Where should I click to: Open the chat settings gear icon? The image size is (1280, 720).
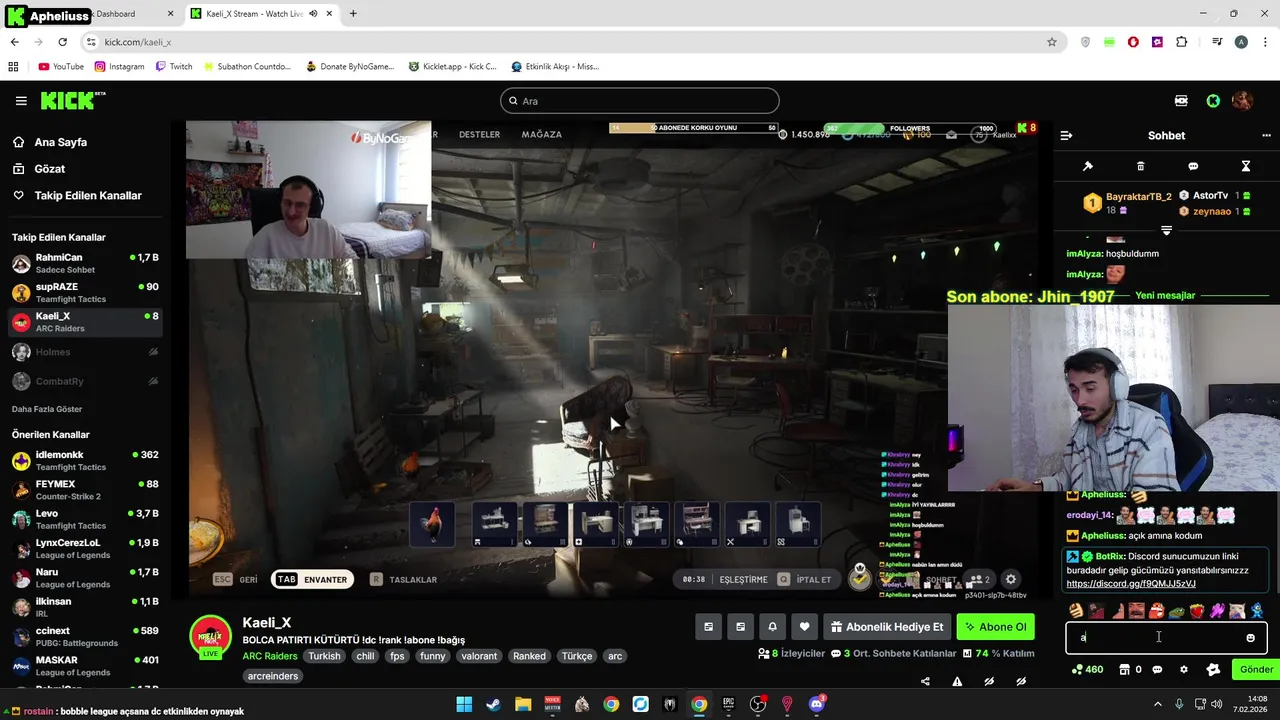coord(1184,670)
